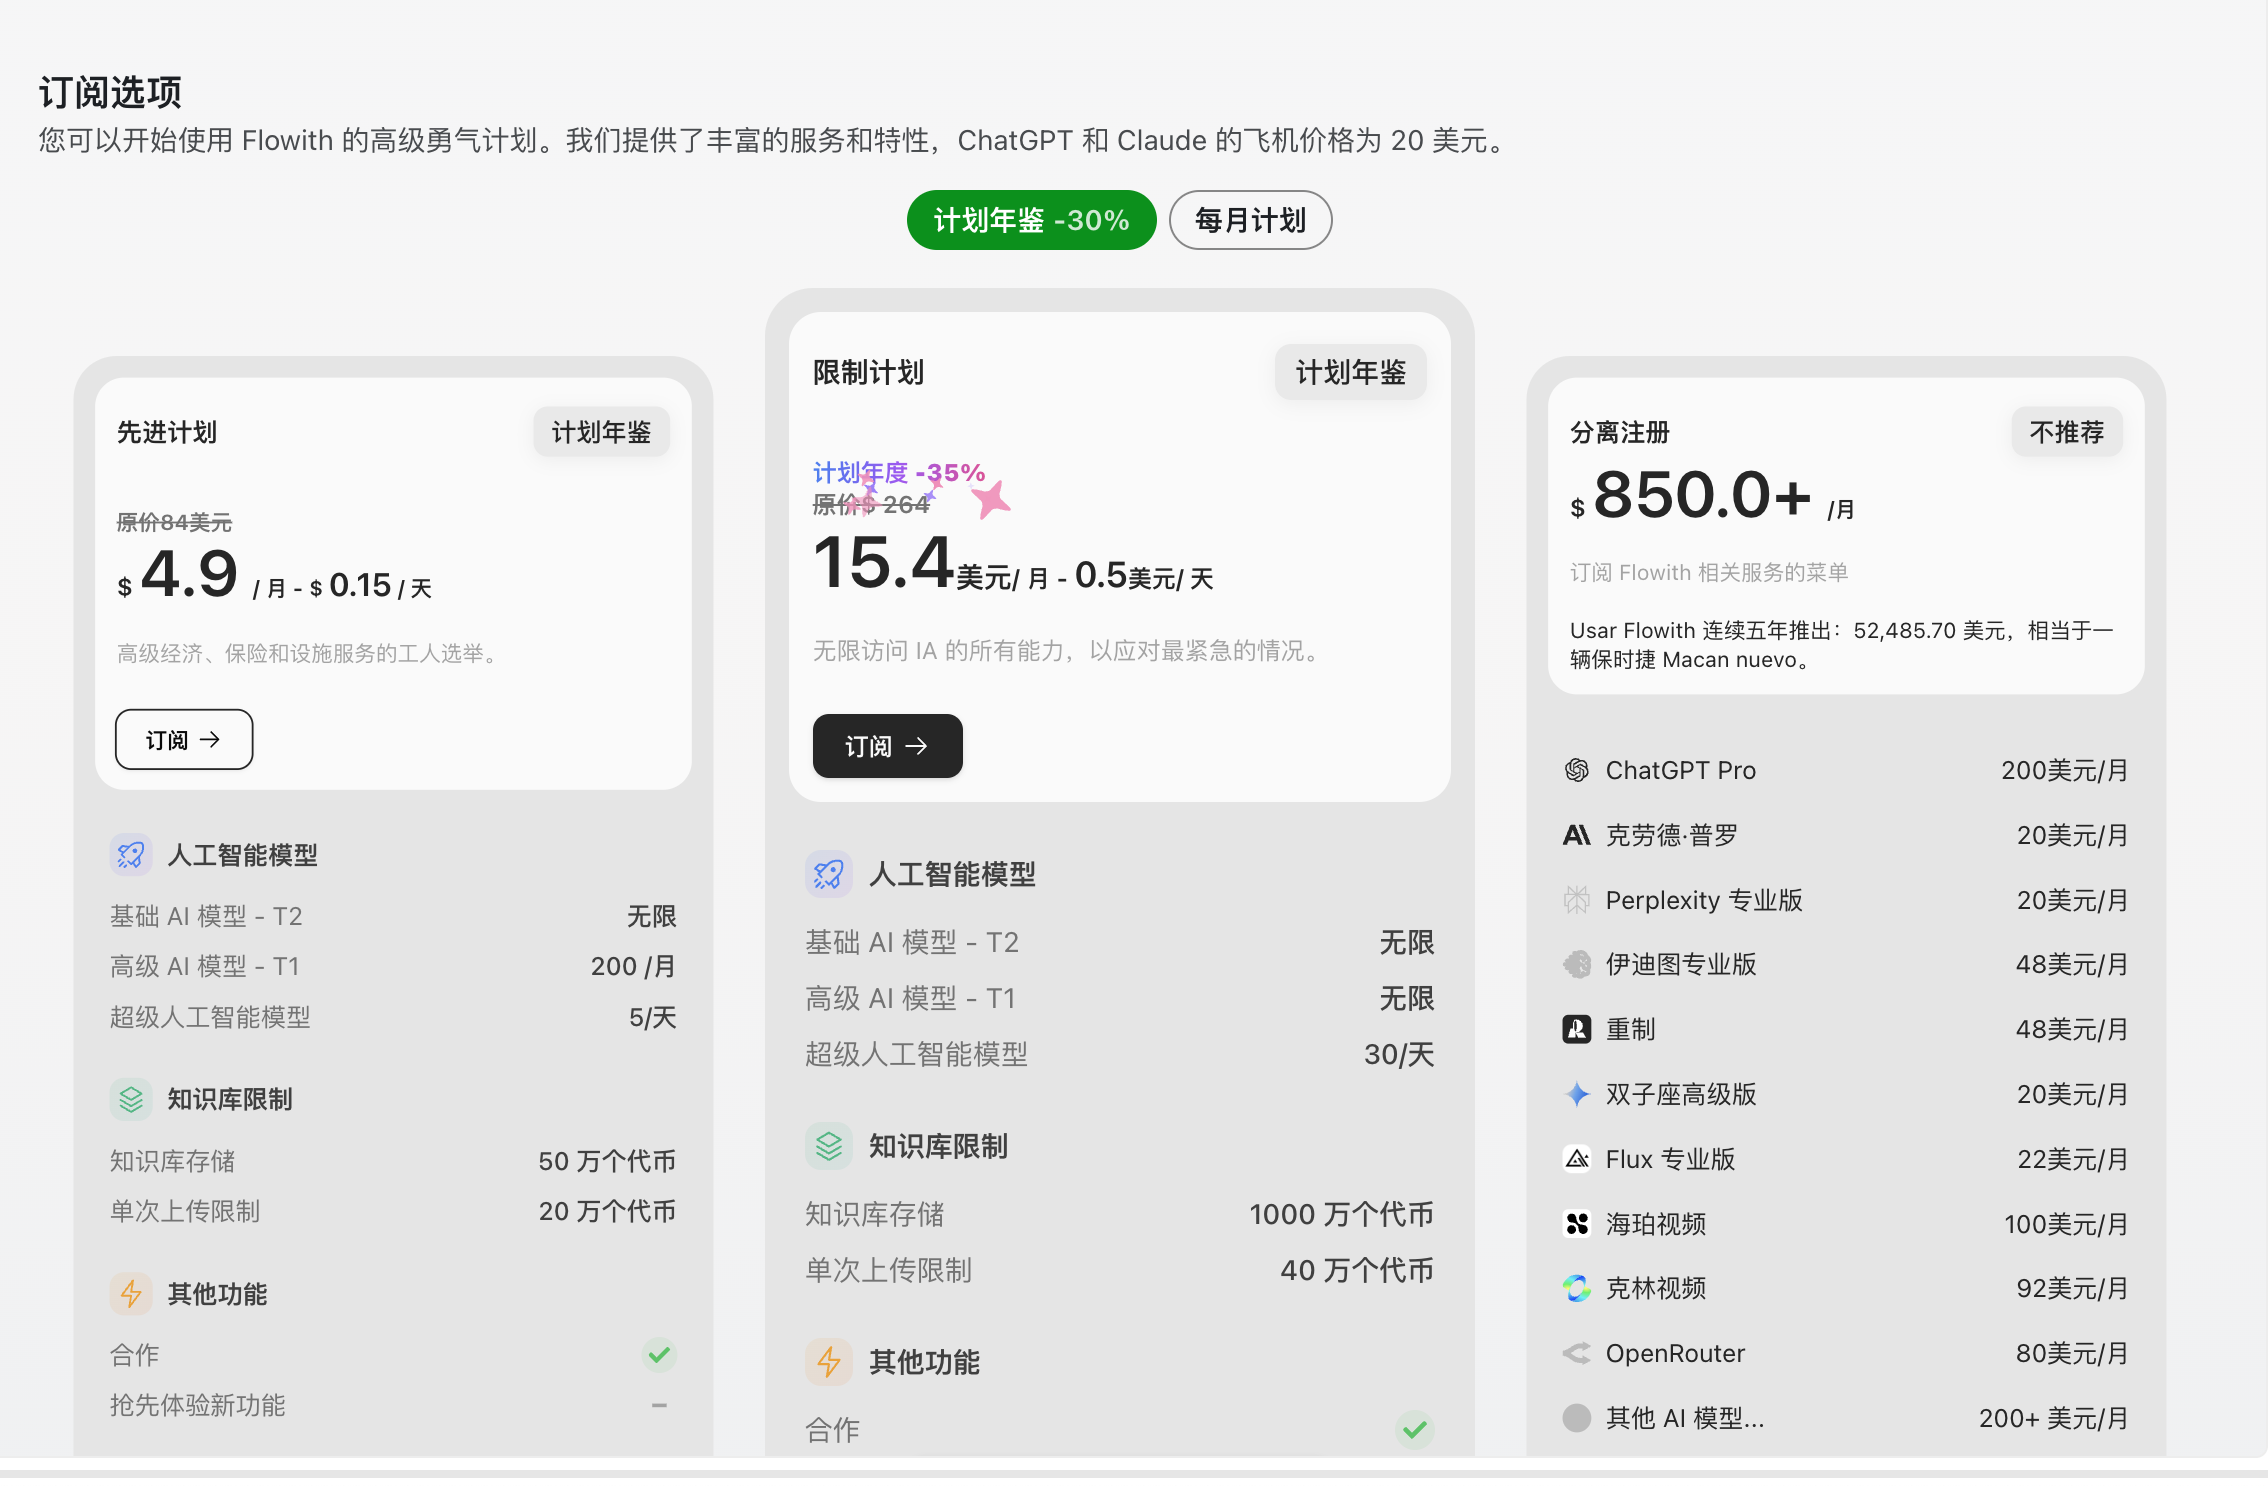2268x1486 pixels.
Task: Click the layers icon beside 知识库限制 in 限制计划
Action: (x=829, y=1146)
